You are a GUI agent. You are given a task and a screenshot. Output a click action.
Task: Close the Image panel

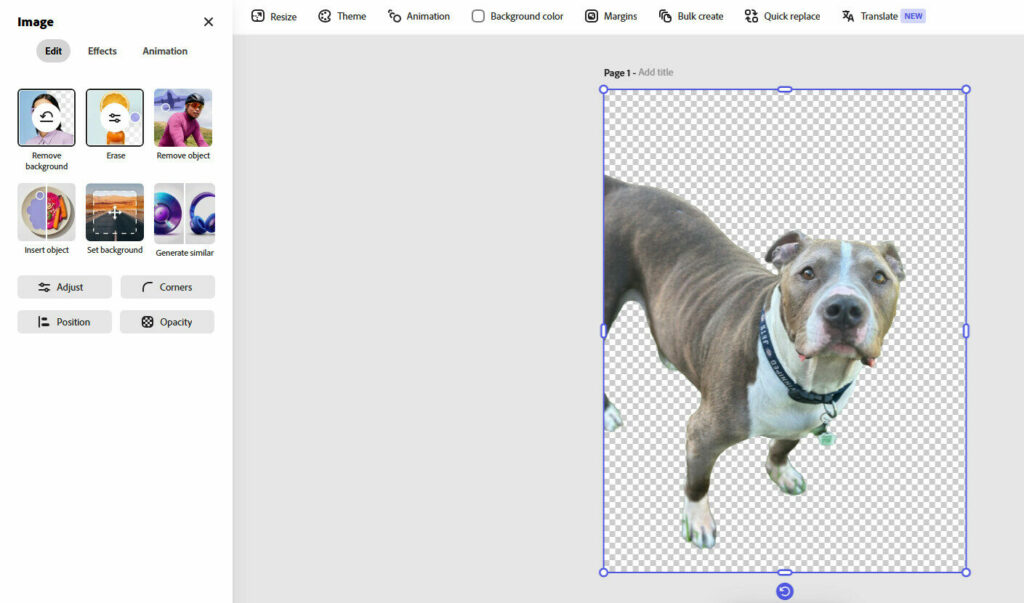tap(208, 22)
